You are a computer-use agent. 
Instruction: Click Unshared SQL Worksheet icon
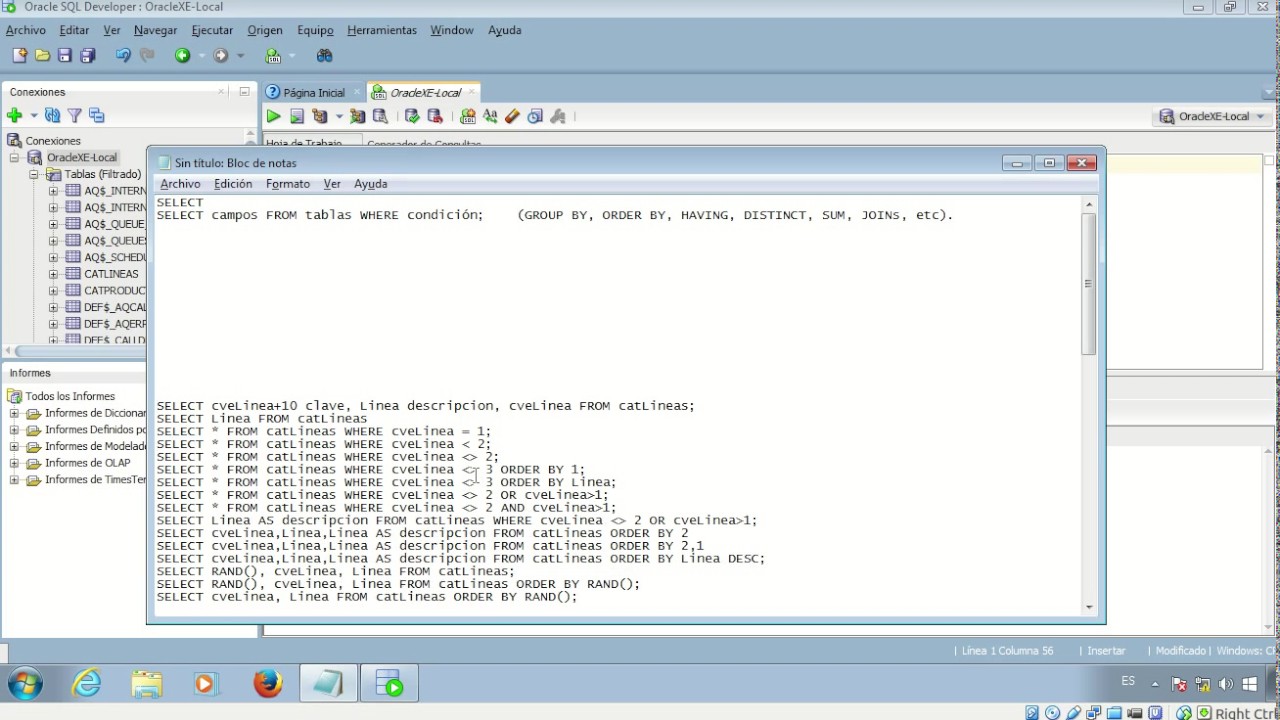tap(468, 116)
